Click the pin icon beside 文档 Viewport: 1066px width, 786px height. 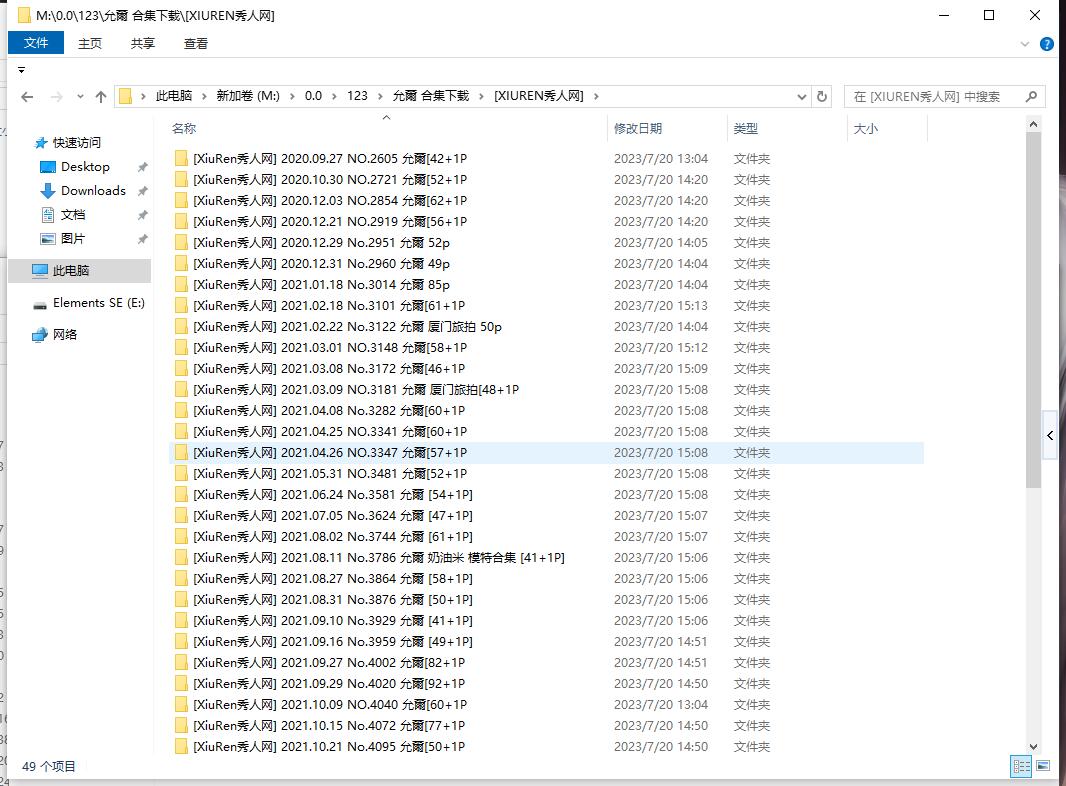click(x=142, y=216)
